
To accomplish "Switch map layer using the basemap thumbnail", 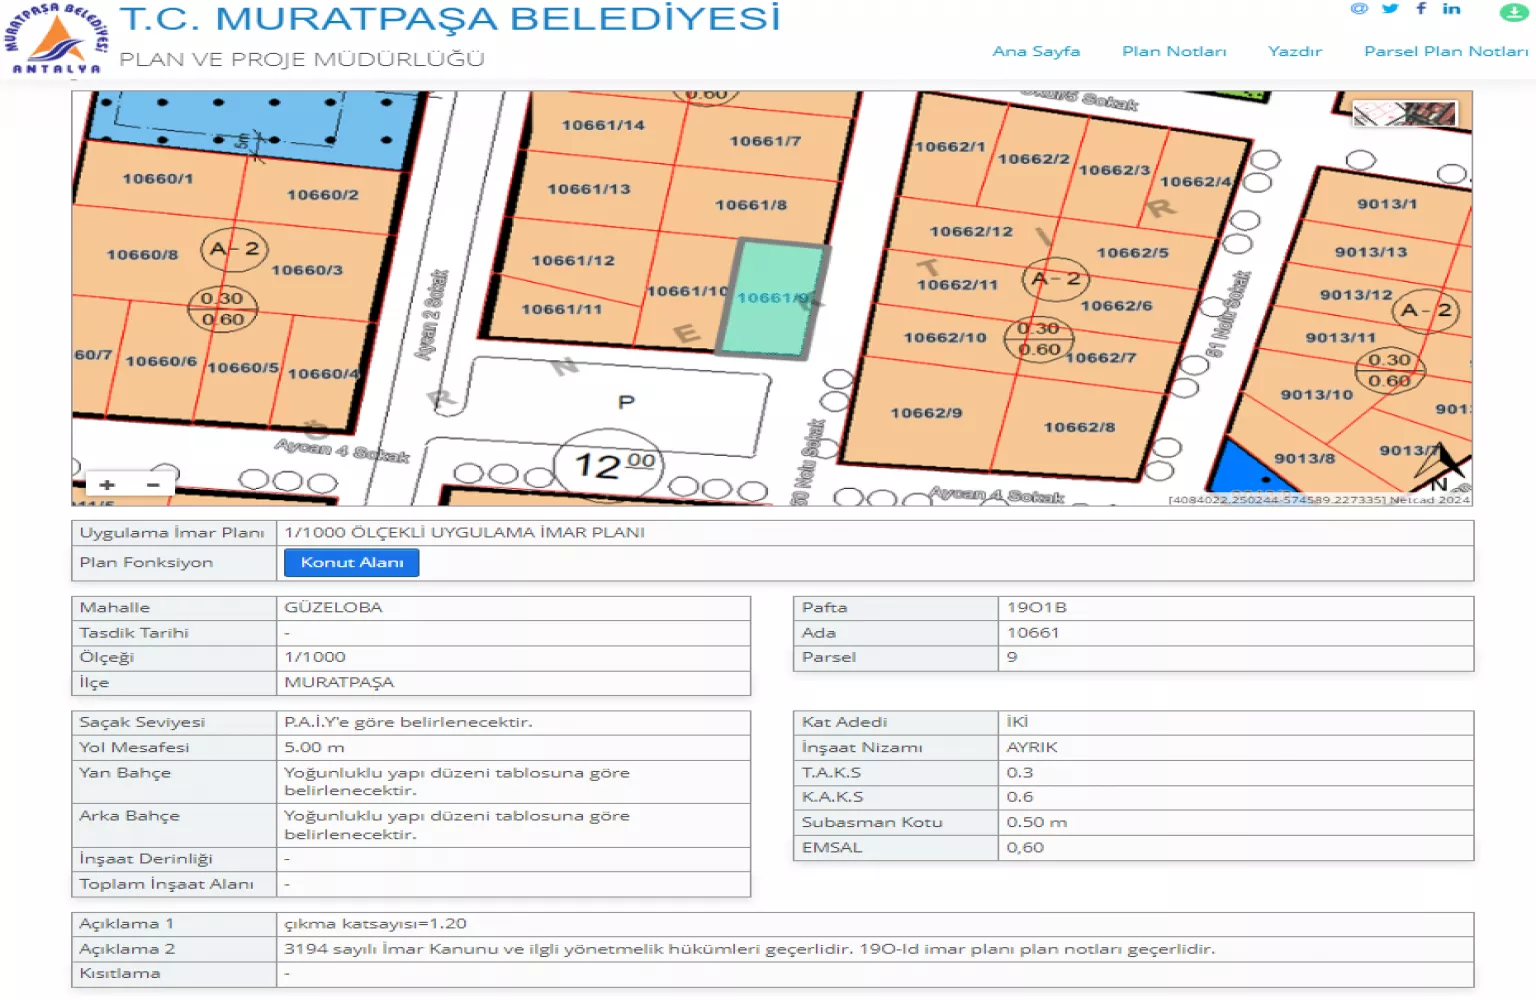I will [1404, 114].
